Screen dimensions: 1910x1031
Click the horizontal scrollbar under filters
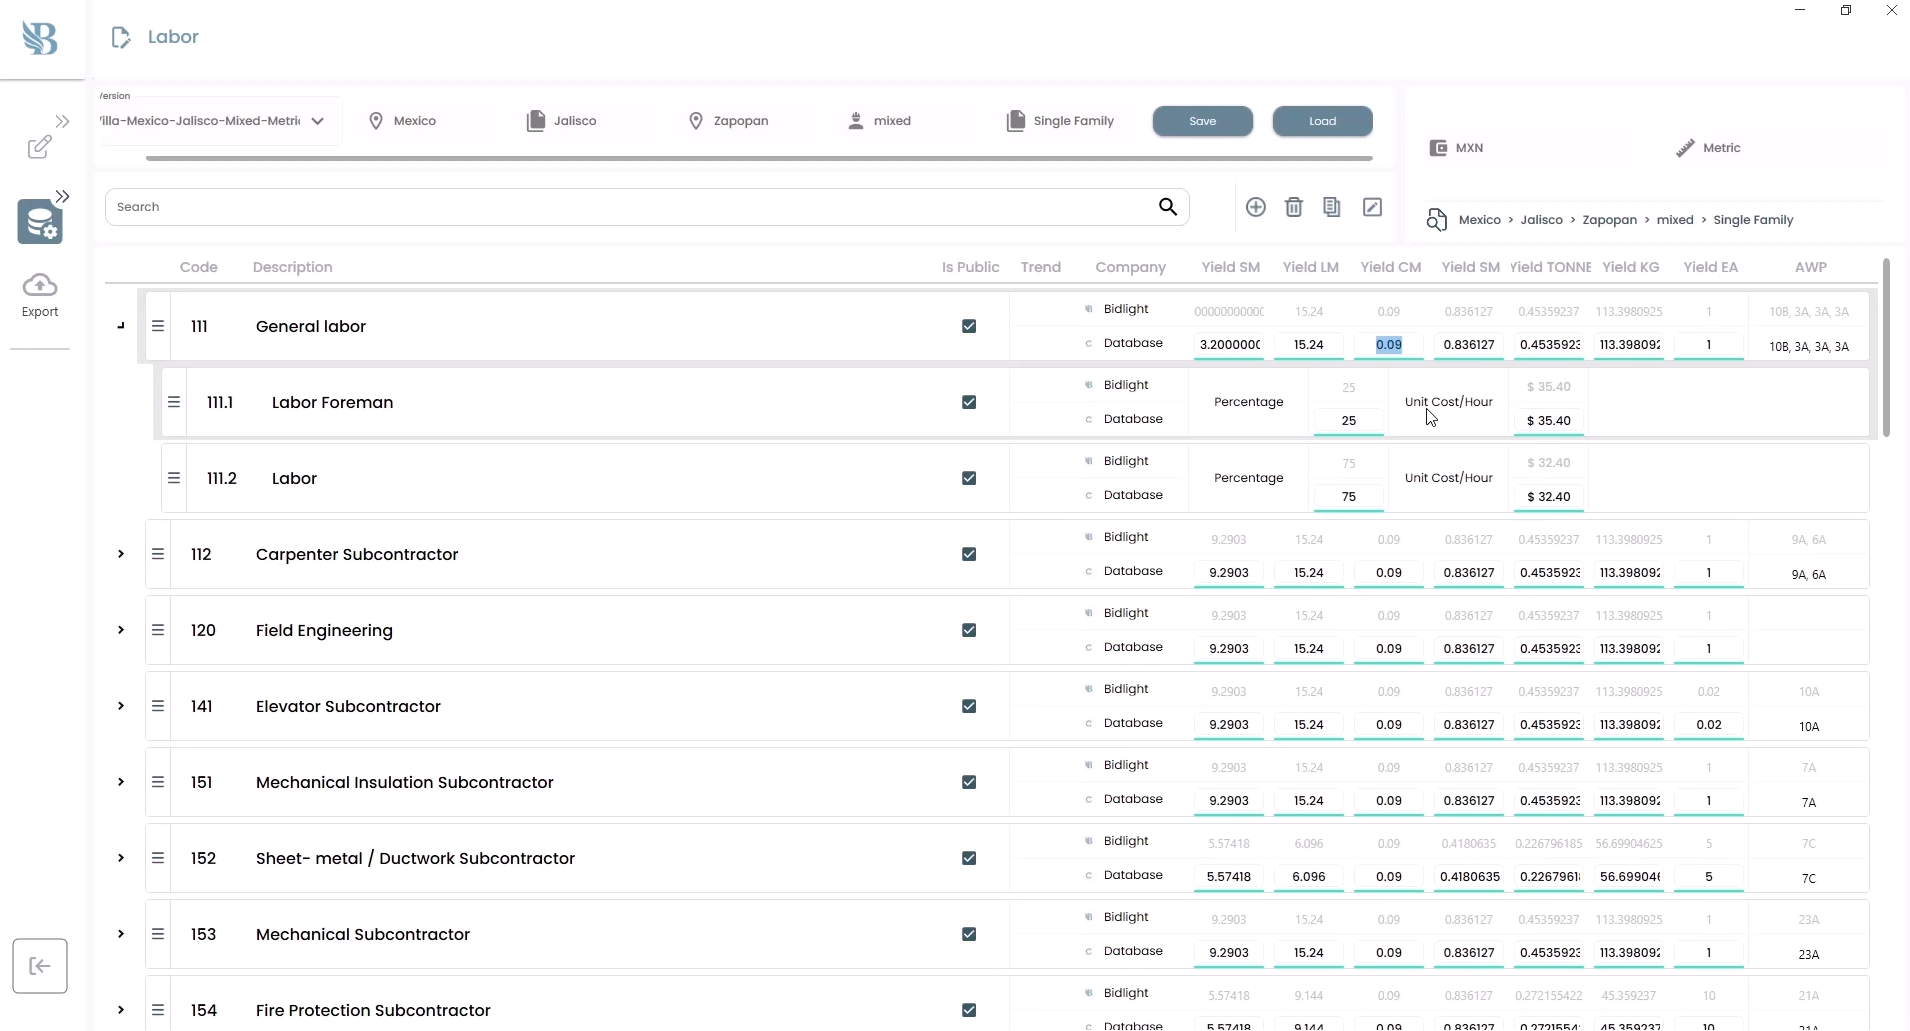coord(759,158)
